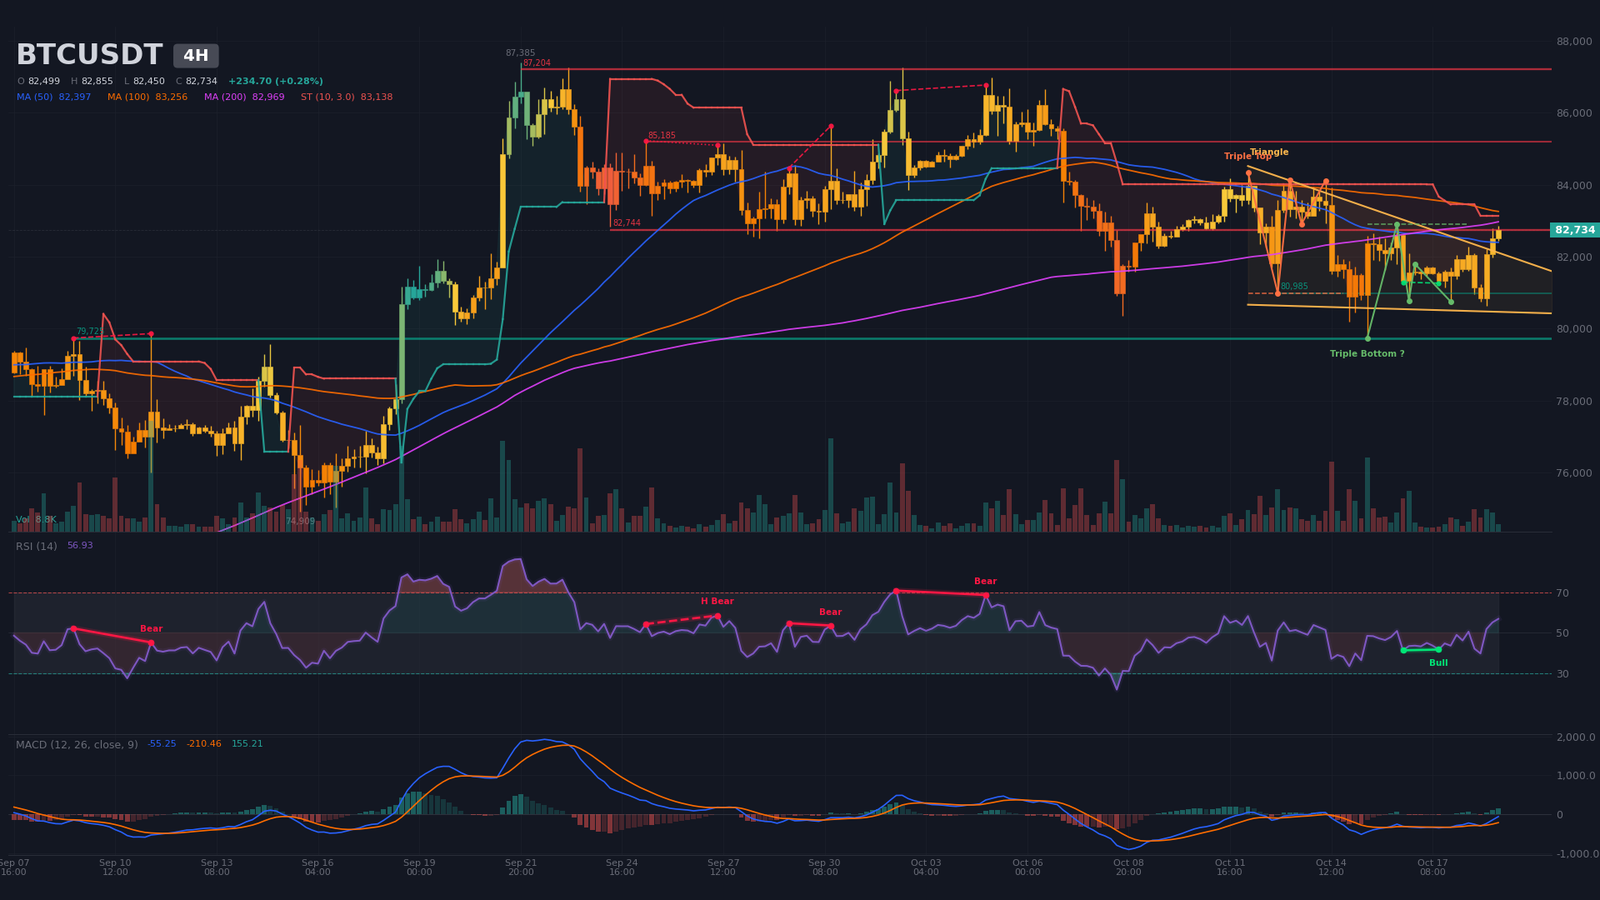Click the open price value 82,499
Image resolution: width=1600 pixels, height=900 pixels.
(44, 81)
